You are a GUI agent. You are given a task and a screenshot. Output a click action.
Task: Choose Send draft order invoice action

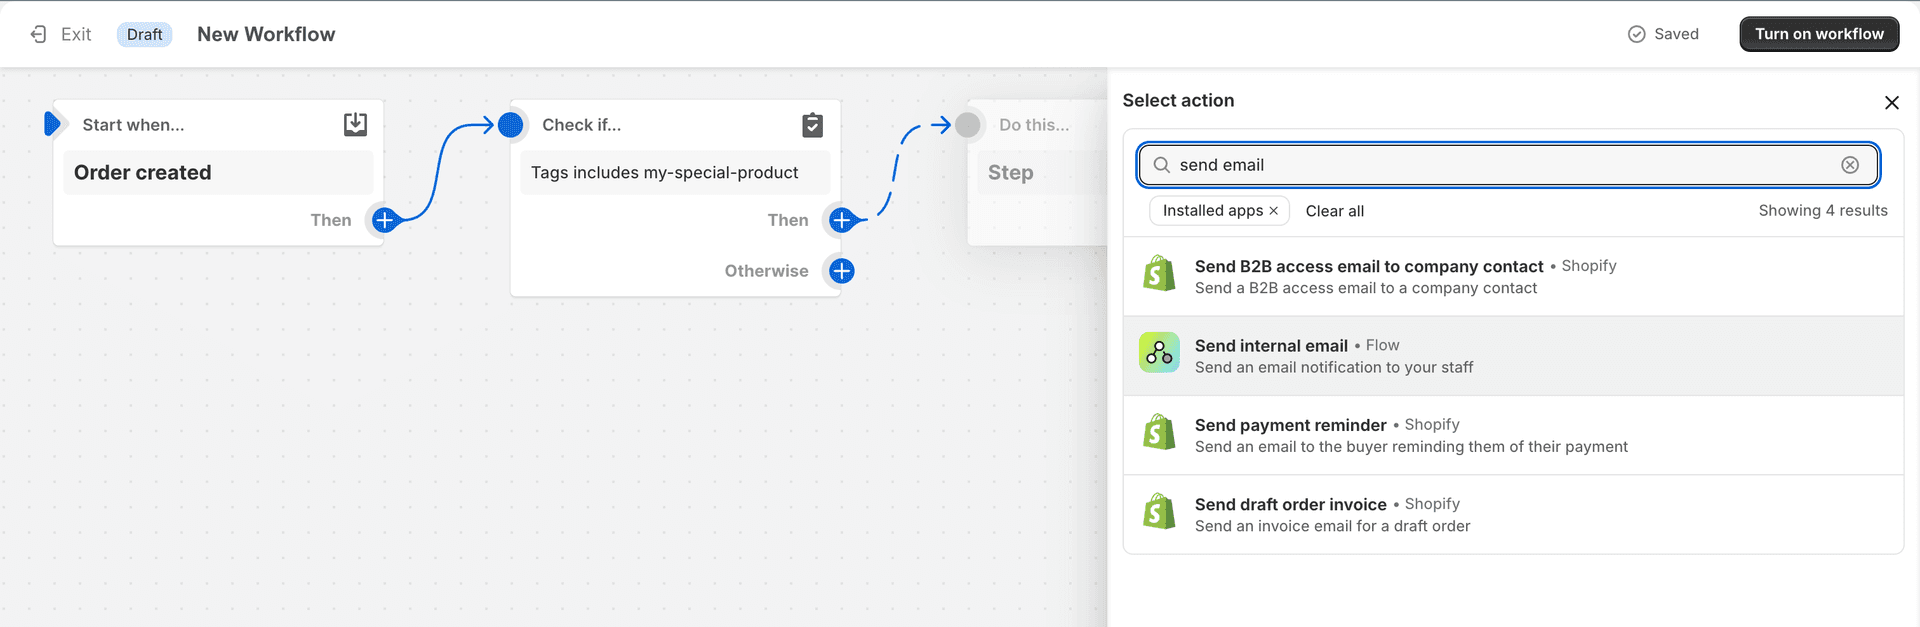[1513, 514]
